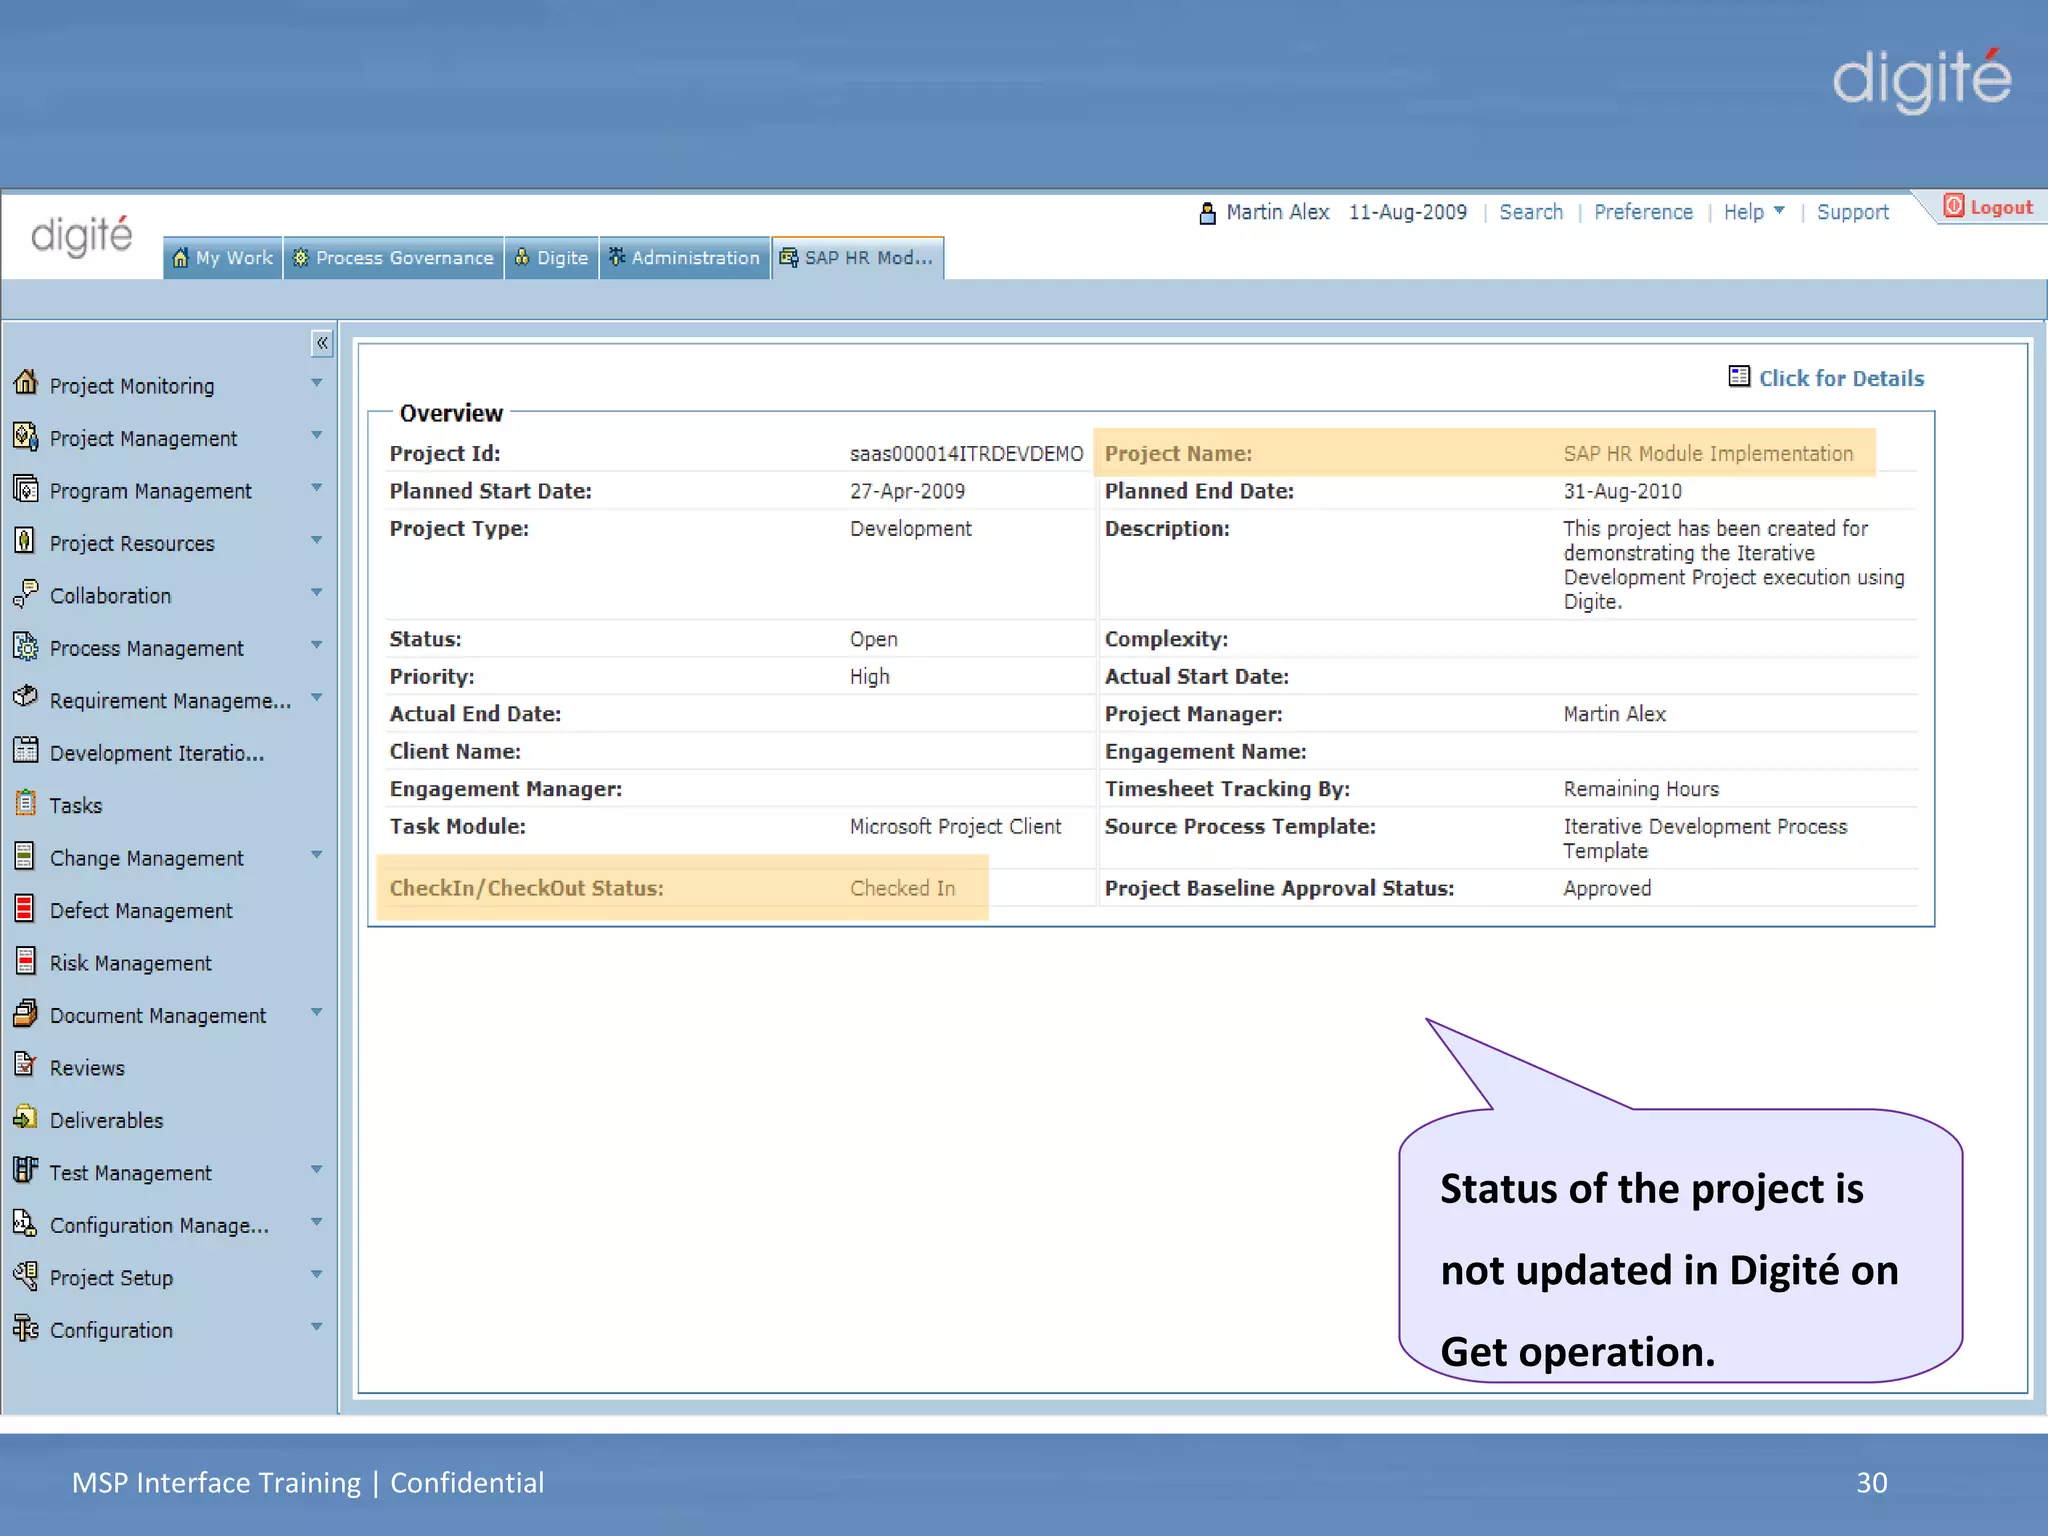Open the Support link
Screen dimensions: 2048x1536
(x=1852, y=212)
